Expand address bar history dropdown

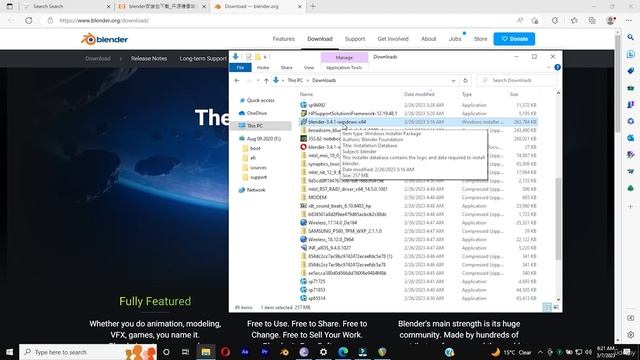coord(453,80)
